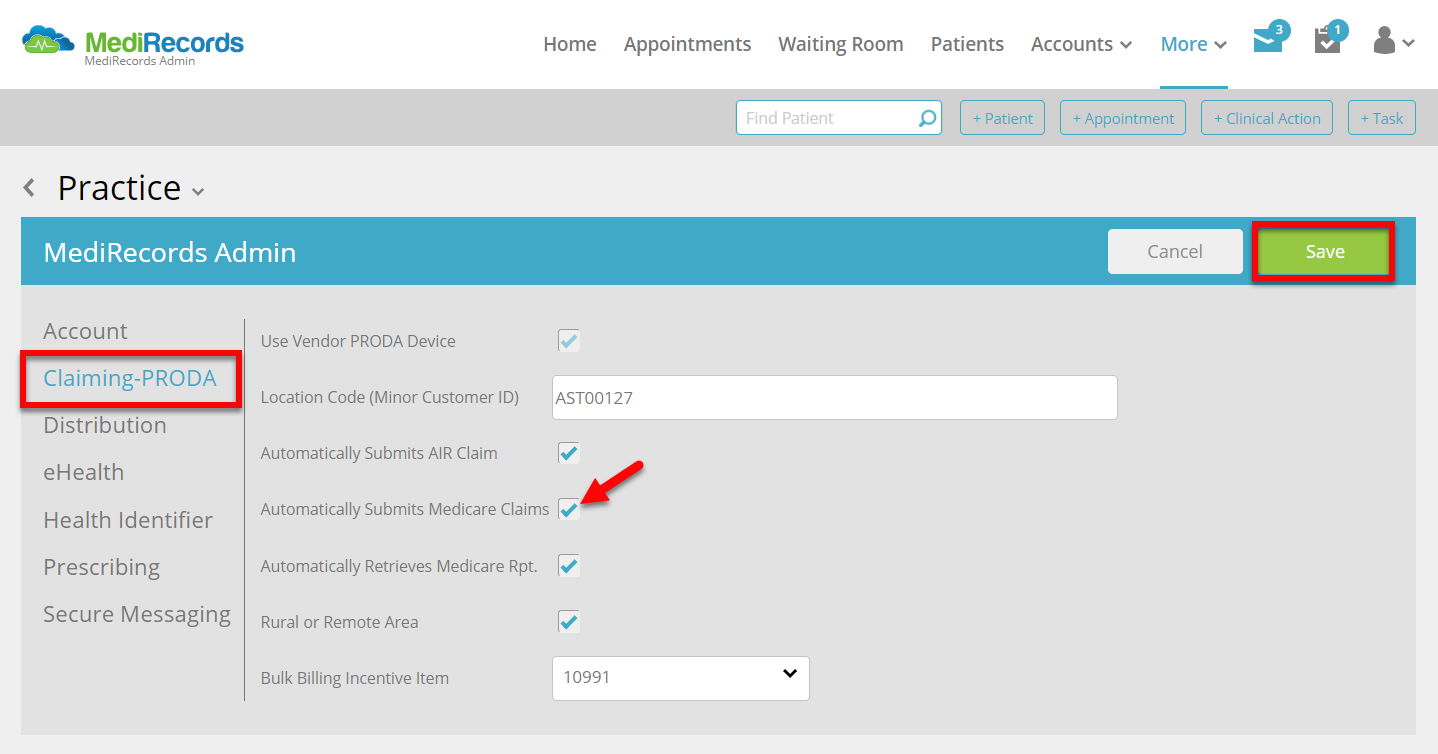Select the Prescribing tab

click(101, 567)
